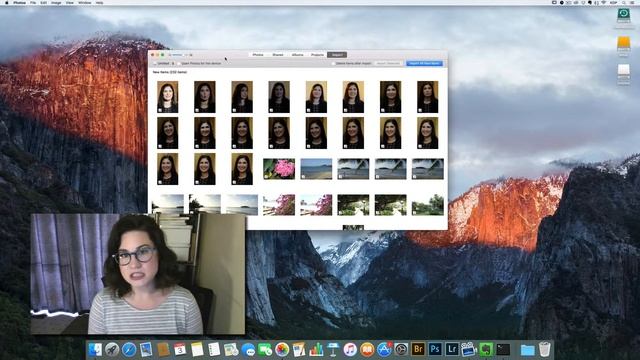Open the Trash in the dock
Viewport: 640px width, 360px height.
coord(545,350)
